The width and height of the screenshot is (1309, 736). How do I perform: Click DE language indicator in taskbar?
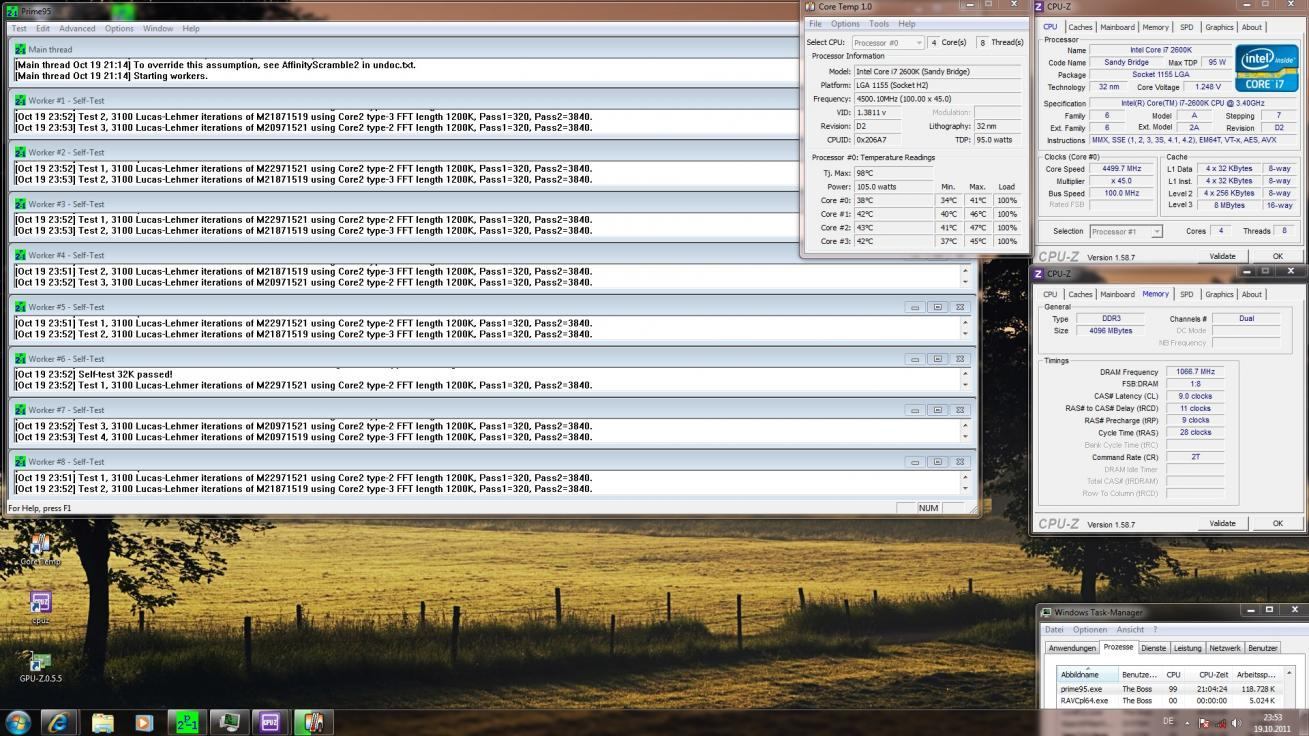pos(1168,722)
